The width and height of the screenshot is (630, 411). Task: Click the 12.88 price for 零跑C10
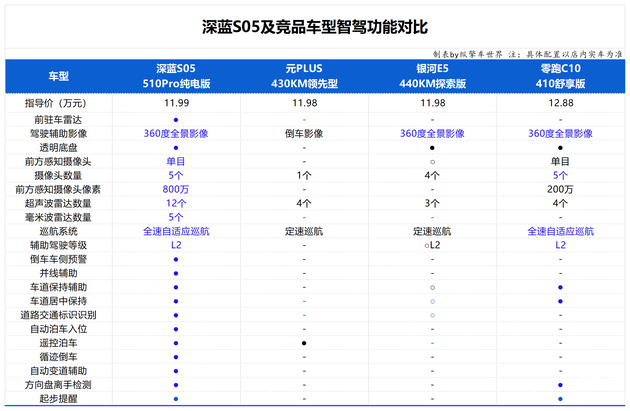pyautogui.click(x=560, y=103)
